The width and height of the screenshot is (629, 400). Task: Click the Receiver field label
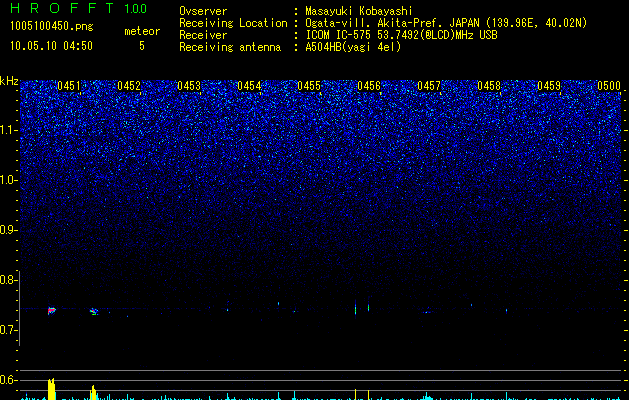click(203, 35)
